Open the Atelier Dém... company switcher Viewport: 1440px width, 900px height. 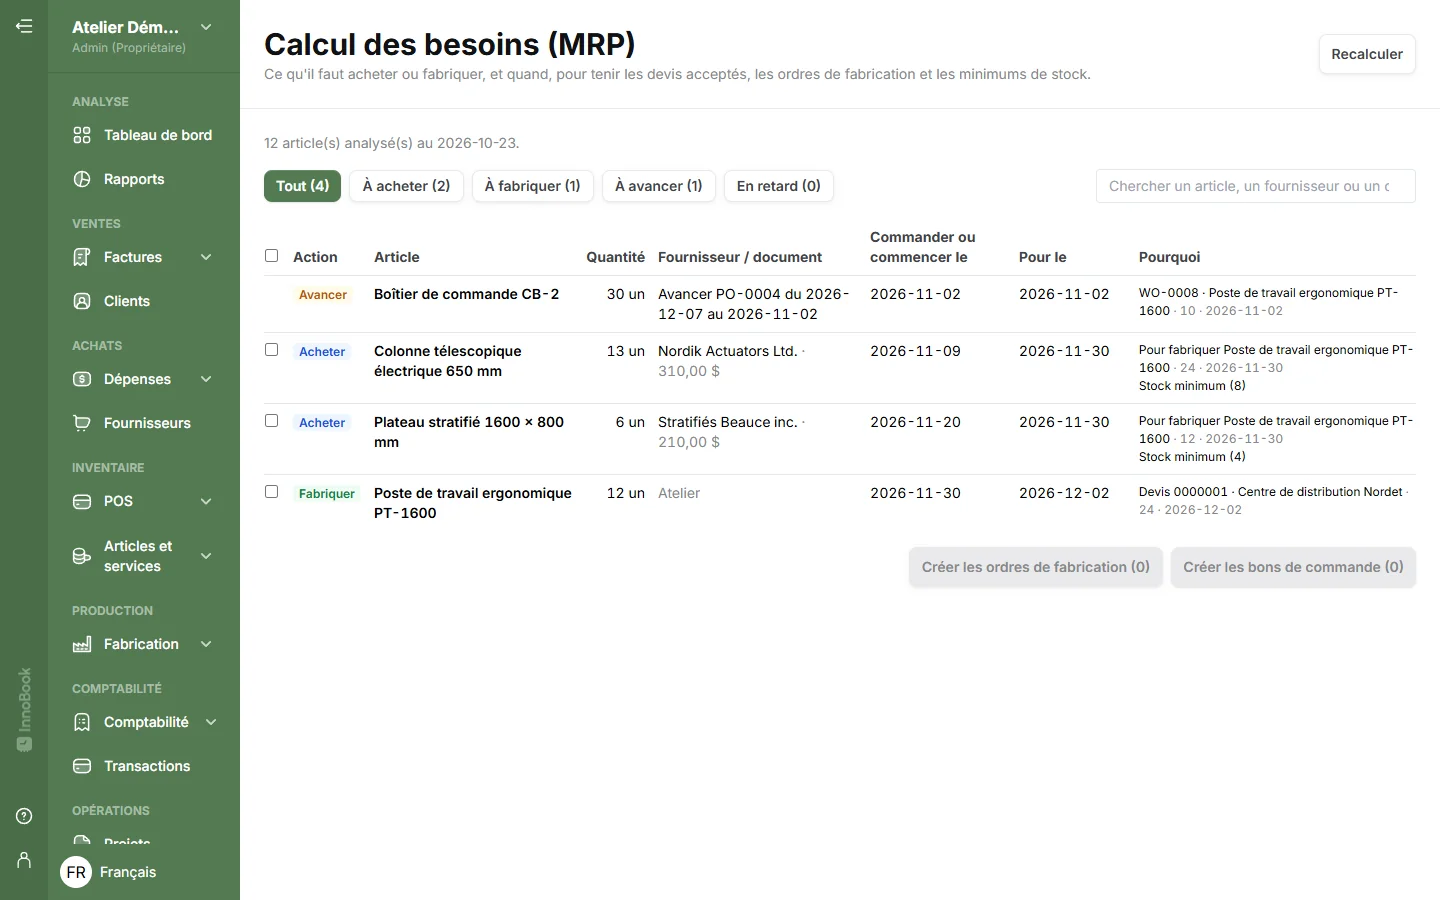click(x=142, y=36)
